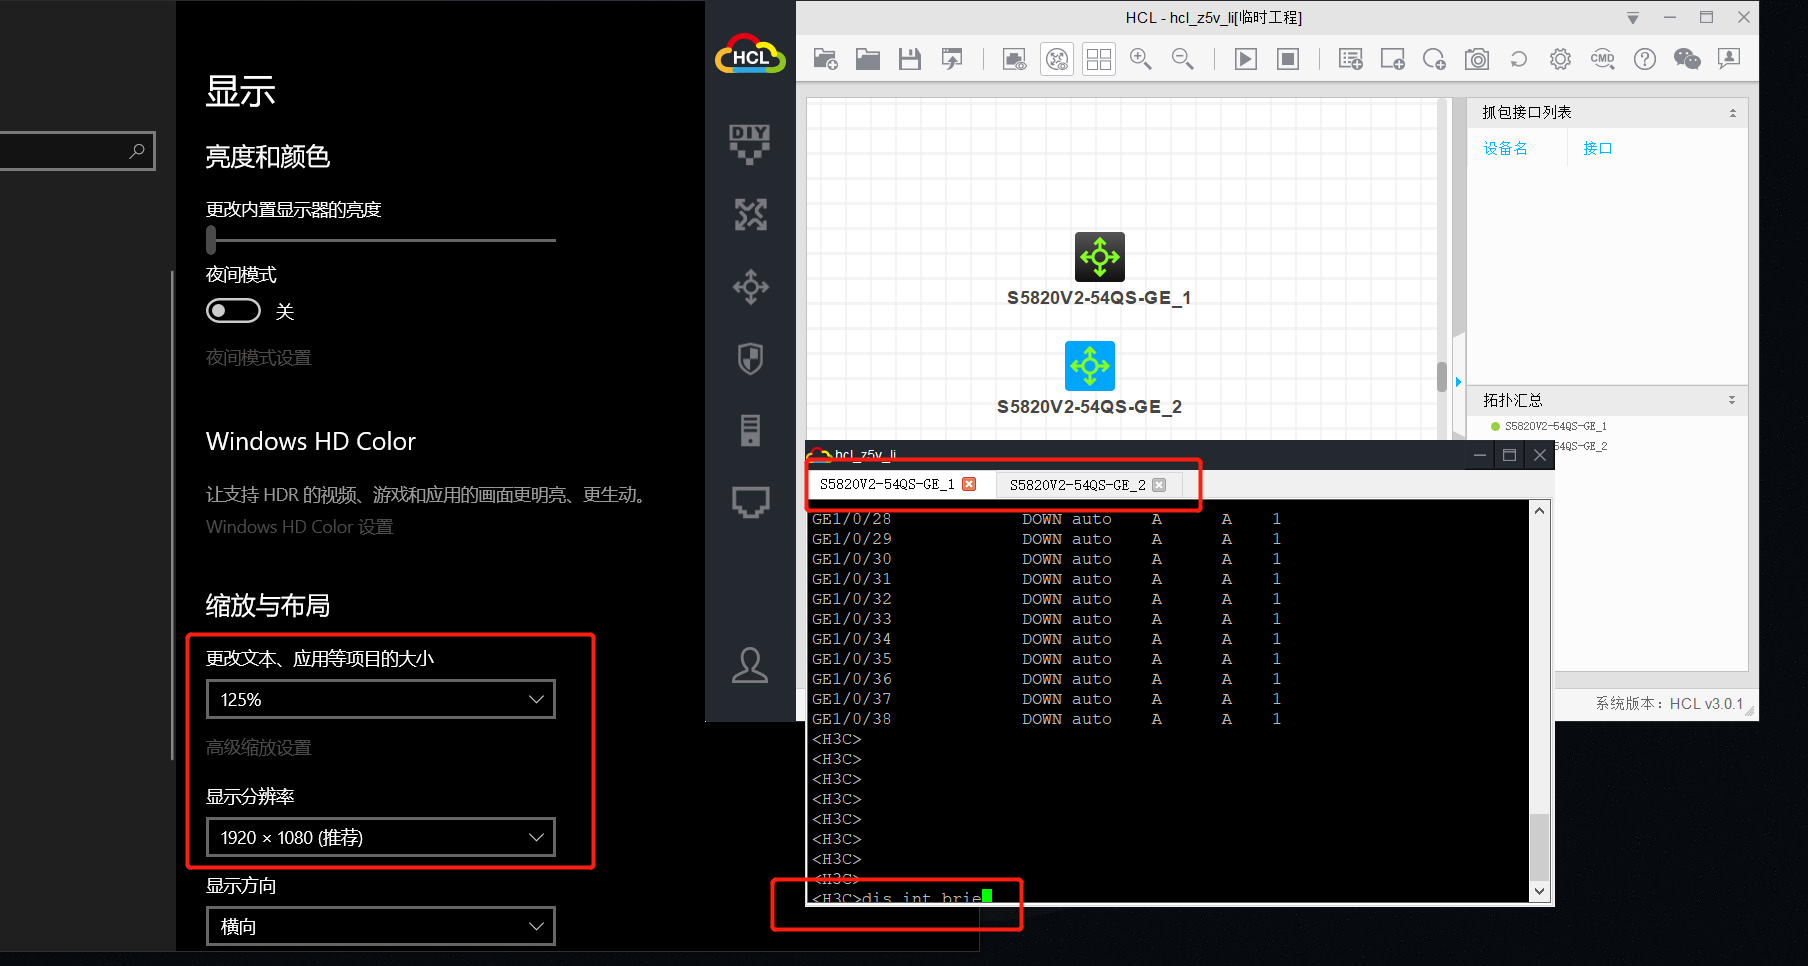
Task: Click the export project icon in HCL toolbar
Action: tap(952, 59)
